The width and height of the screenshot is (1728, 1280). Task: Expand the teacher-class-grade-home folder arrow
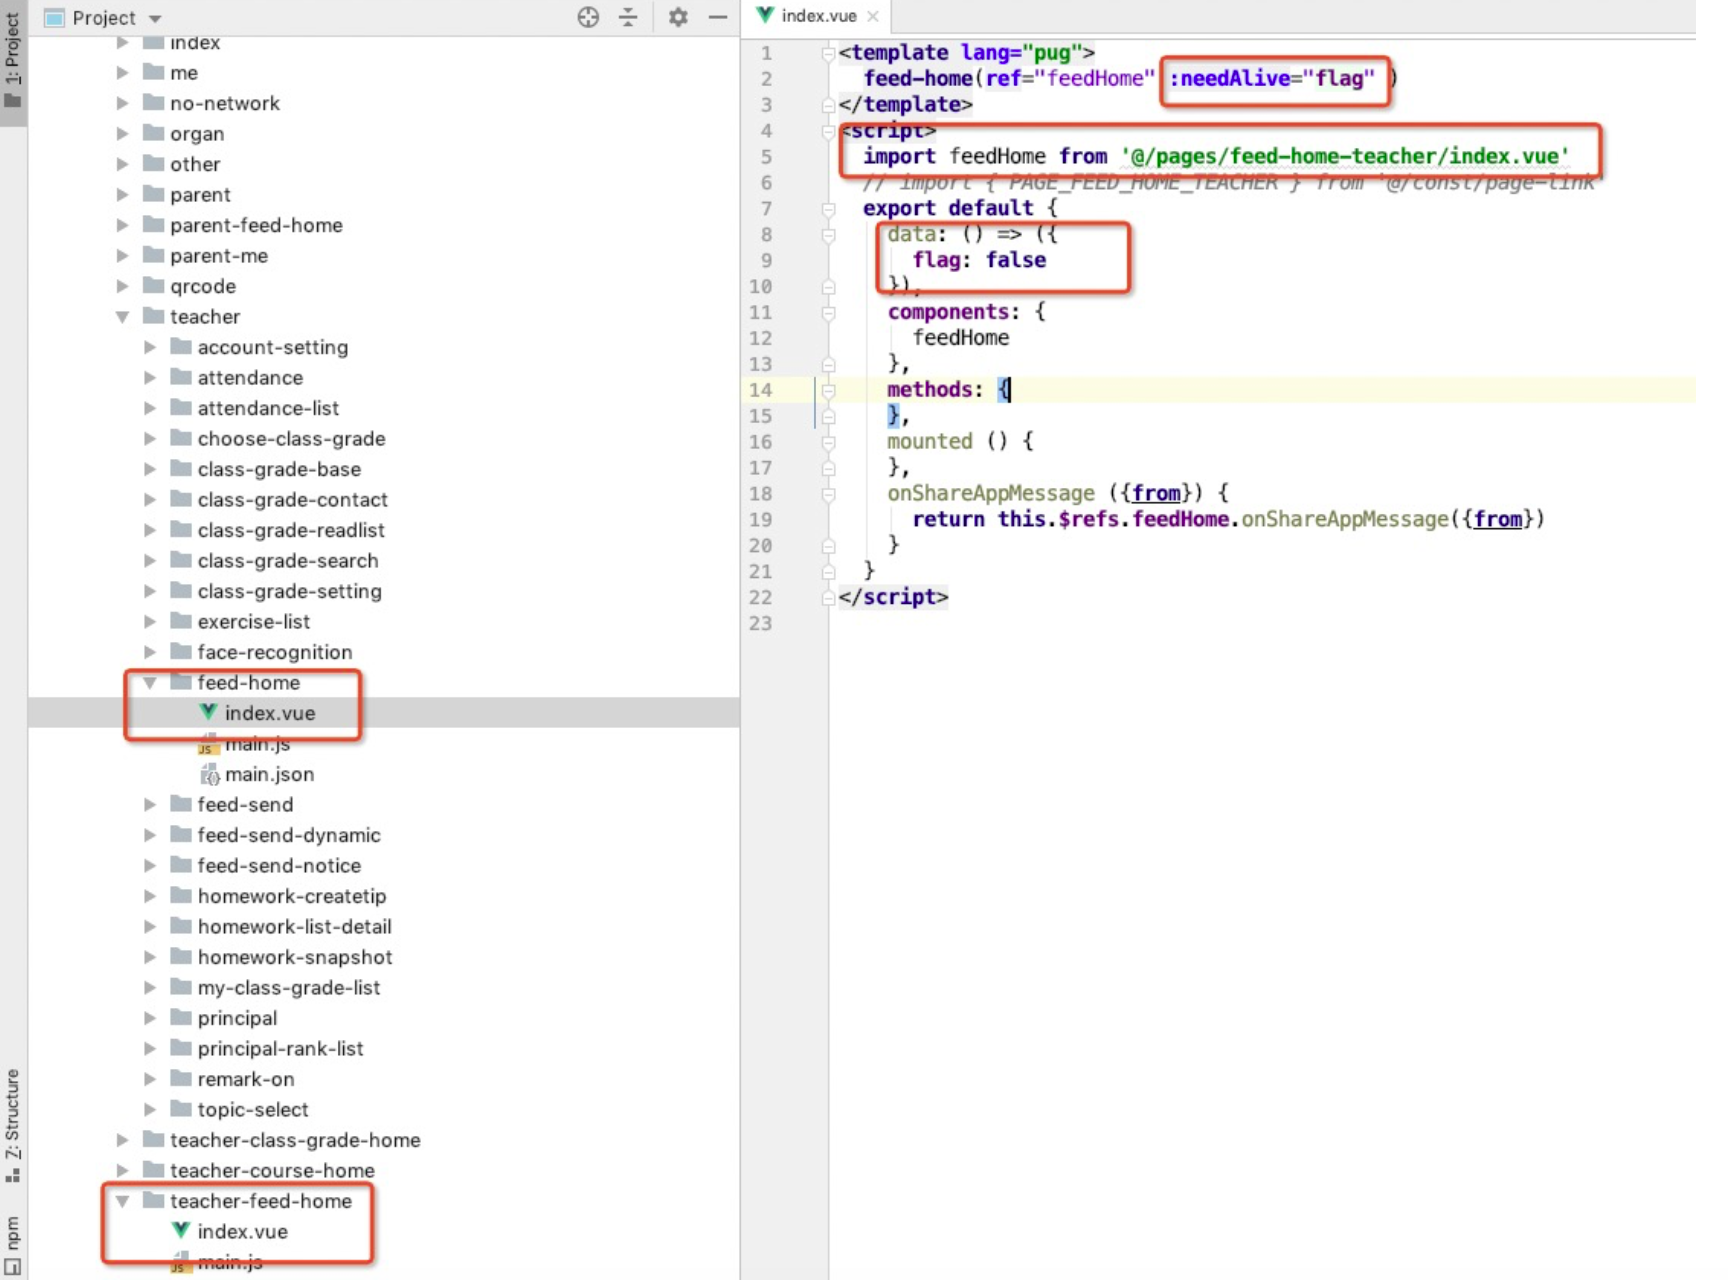click(x=122, y=1140)
